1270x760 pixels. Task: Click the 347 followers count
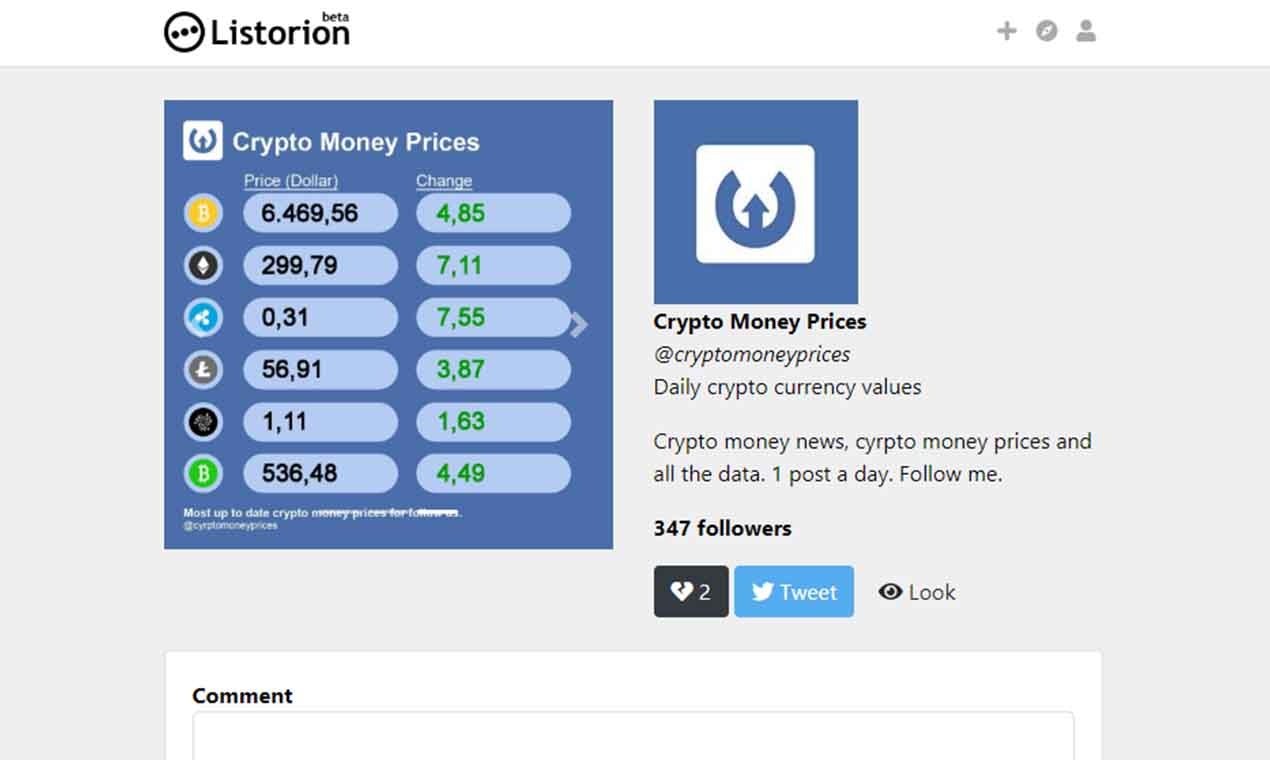tap(722, 528)
